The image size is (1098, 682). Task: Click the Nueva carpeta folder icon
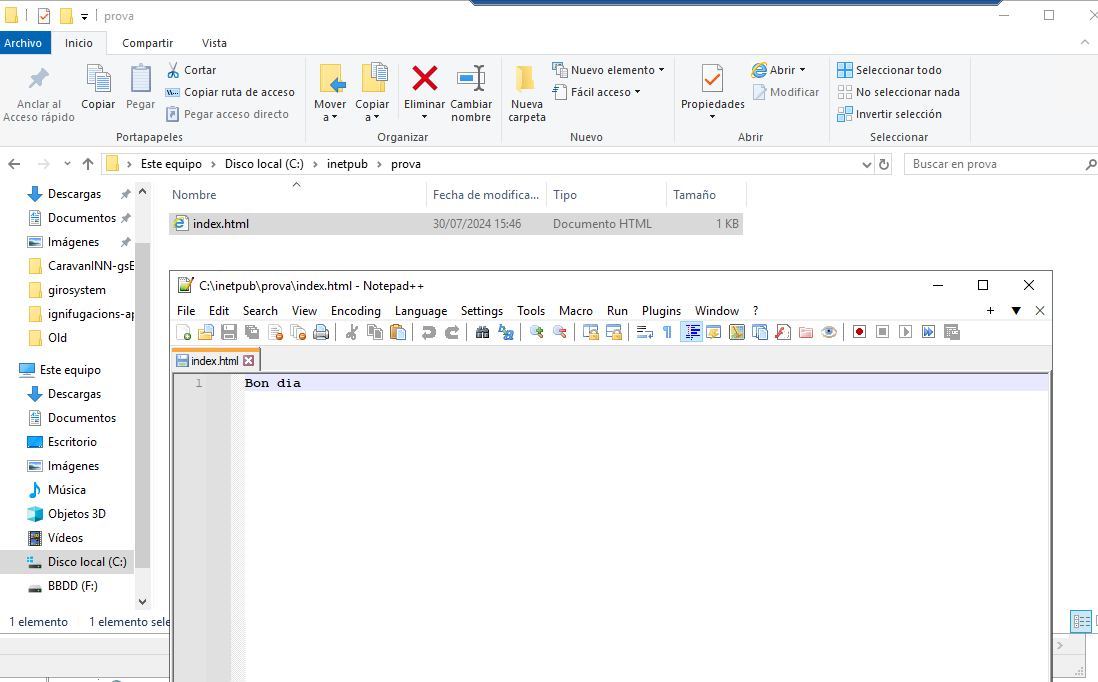(x=526, y=80)
